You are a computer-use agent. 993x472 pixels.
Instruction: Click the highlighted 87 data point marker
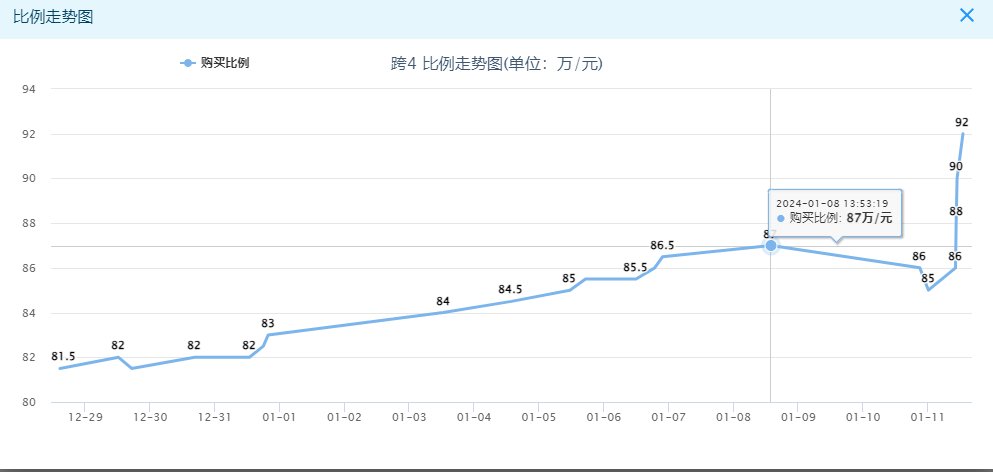click(771, 245)
